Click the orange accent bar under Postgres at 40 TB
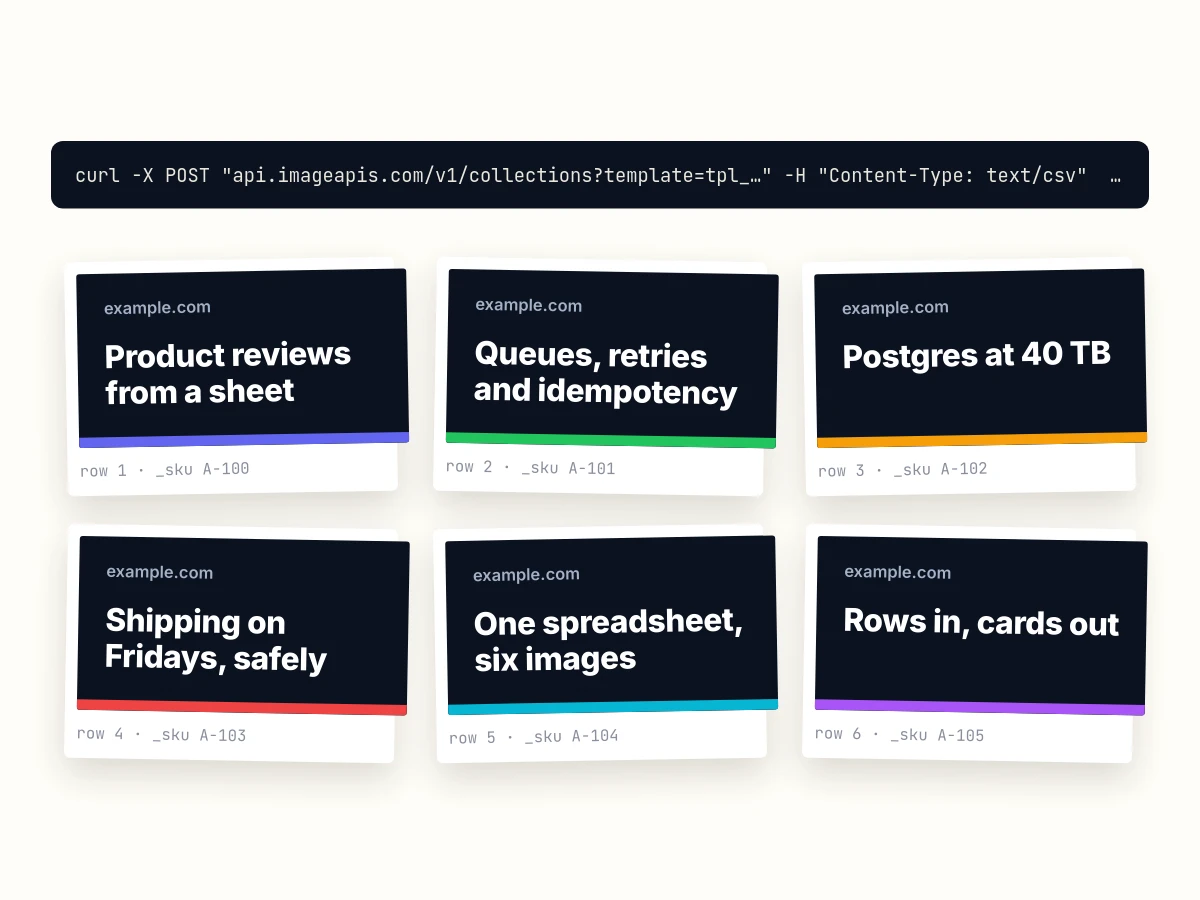Image resolution: width=1200 pixels, height=900 pixels. pos(982,439)
